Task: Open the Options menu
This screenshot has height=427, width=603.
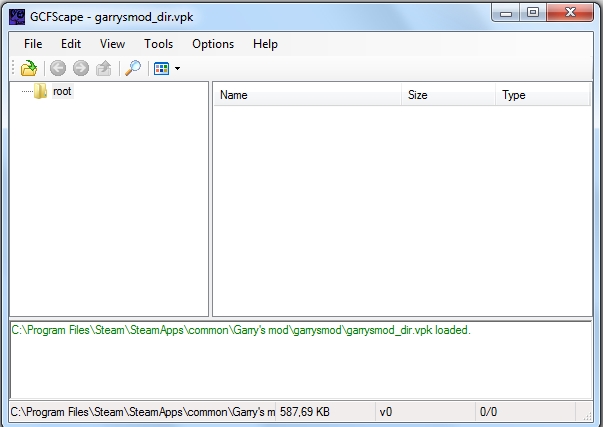Action: pyautogui.click(x=213, y=44)
